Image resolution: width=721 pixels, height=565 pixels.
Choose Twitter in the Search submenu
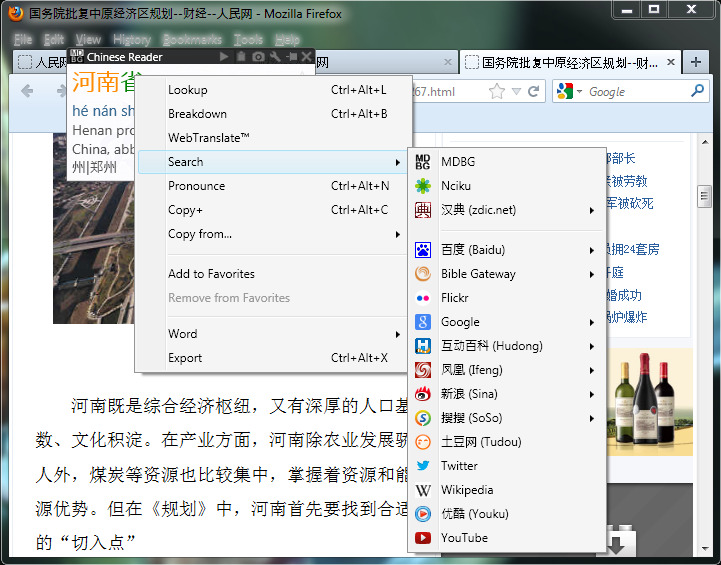pos(507,466)
